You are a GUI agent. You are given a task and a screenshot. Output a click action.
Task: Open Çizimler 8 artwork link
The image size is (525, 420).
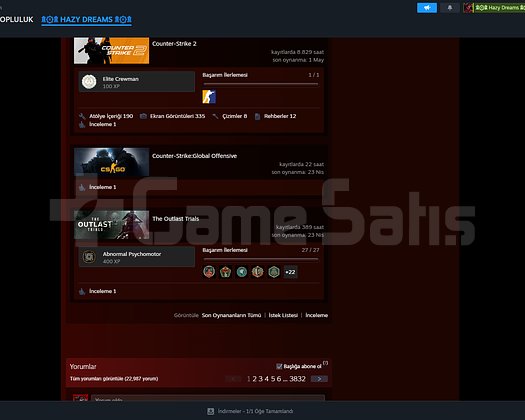[x=234, y=116]
